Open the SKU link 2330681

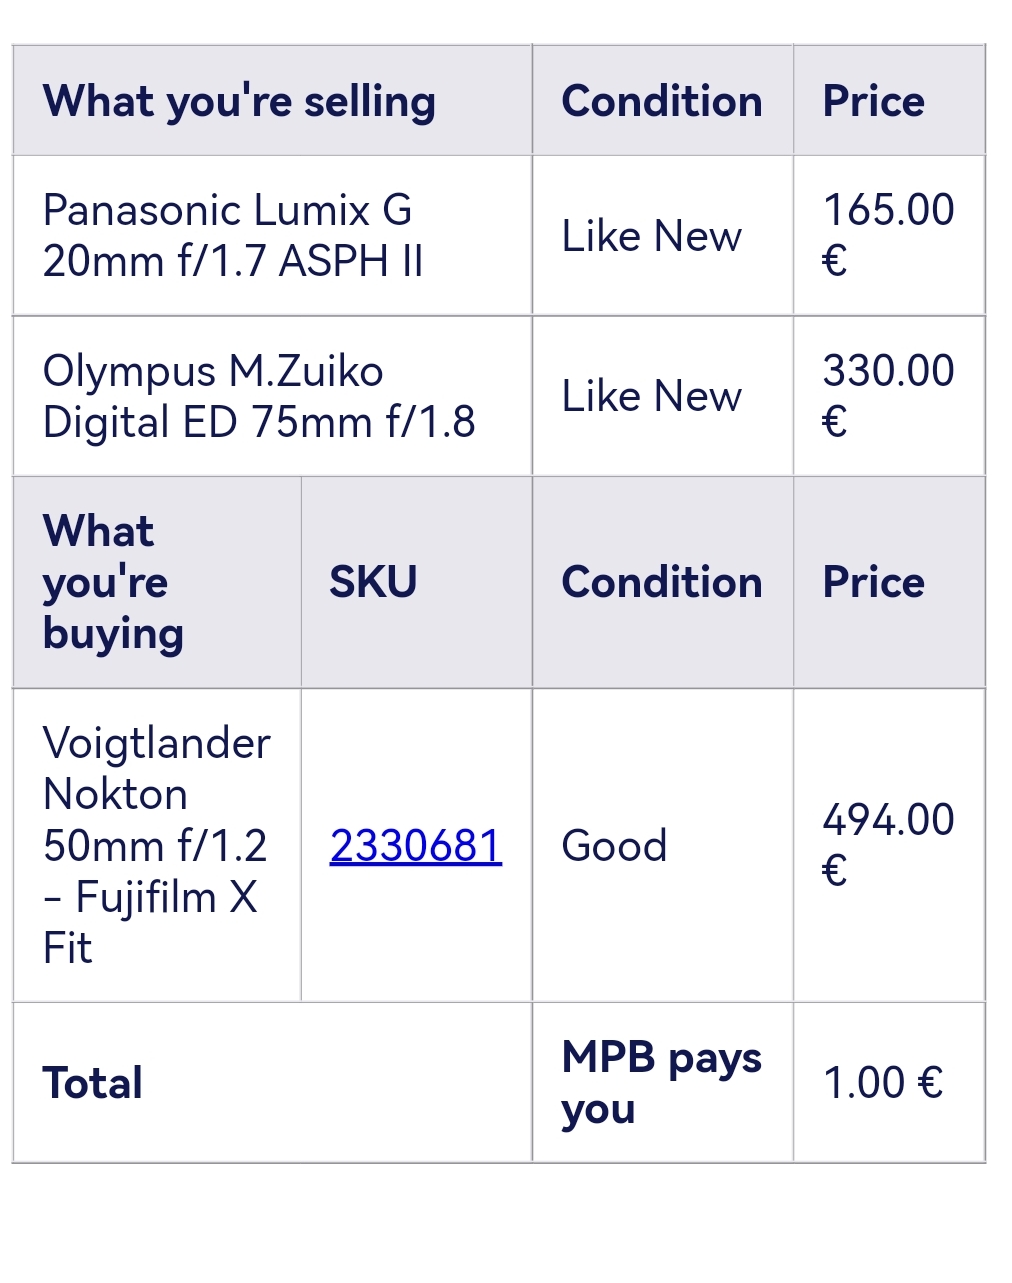point(416,846)
